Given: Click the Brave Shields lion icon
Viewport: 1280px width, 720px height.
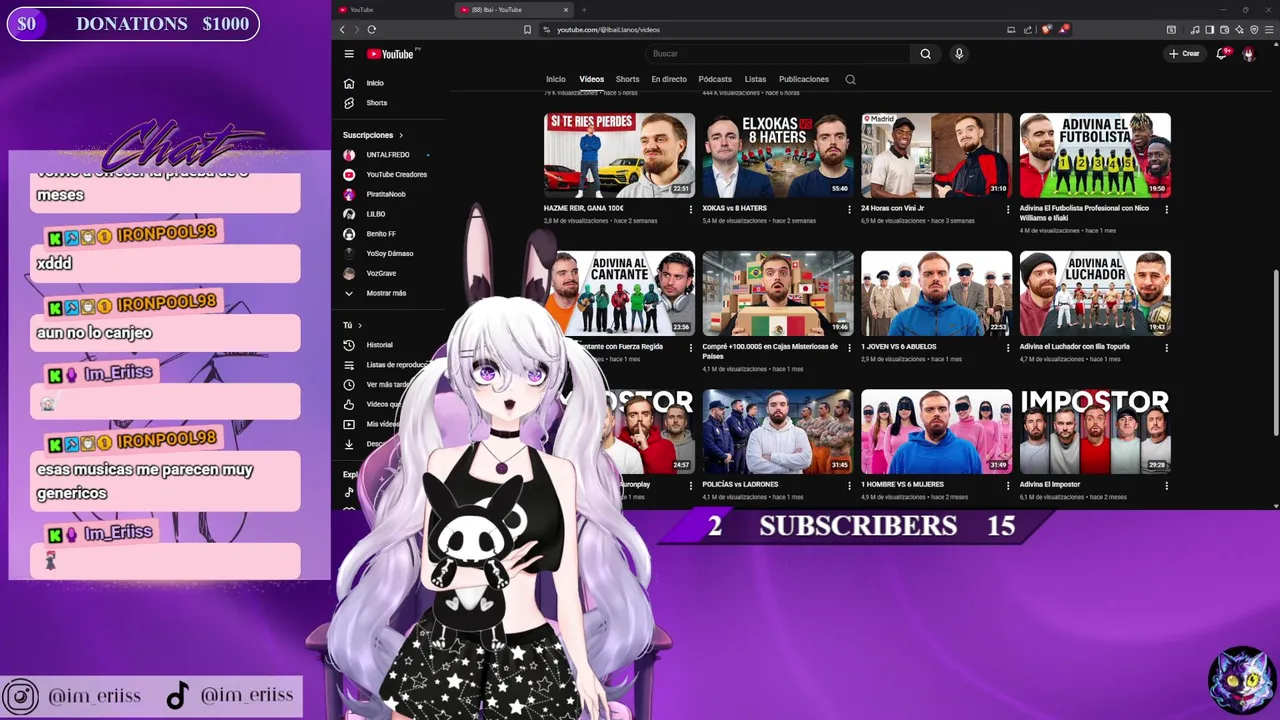Looking at the screenshot, I should coord(1046,30).
